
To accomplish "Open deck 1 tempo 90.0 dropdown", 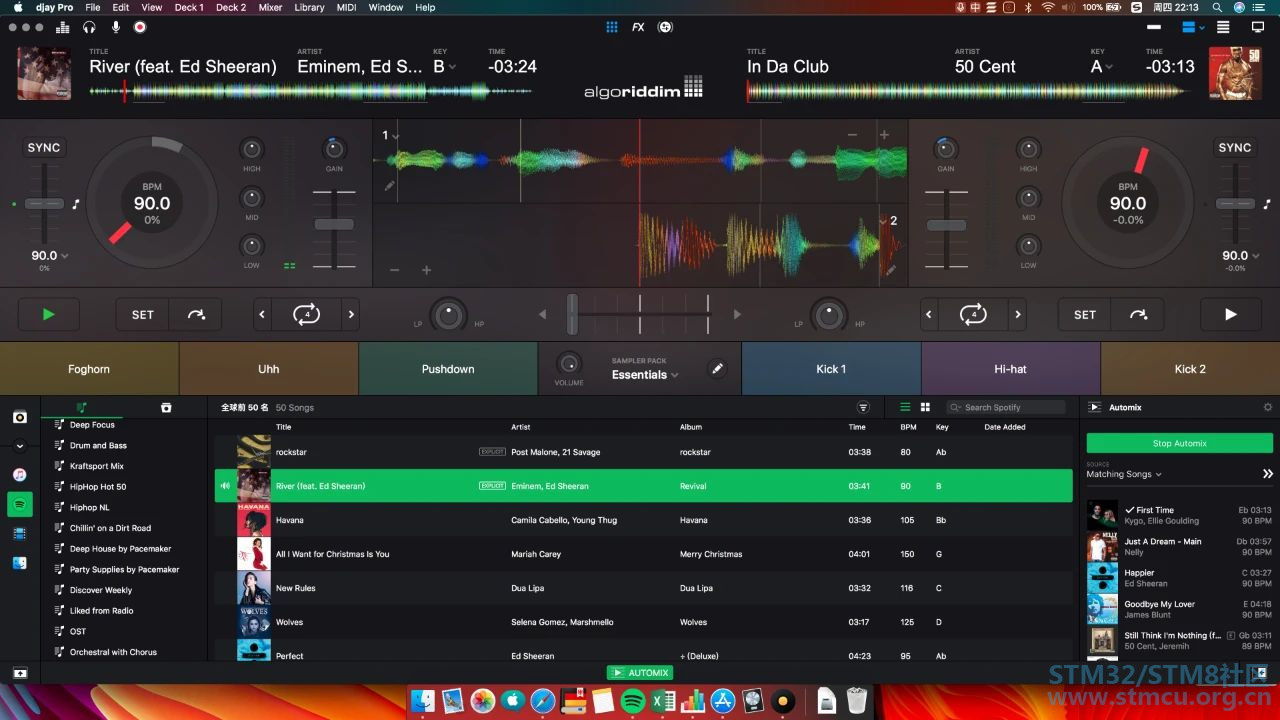I will point(49,255).
